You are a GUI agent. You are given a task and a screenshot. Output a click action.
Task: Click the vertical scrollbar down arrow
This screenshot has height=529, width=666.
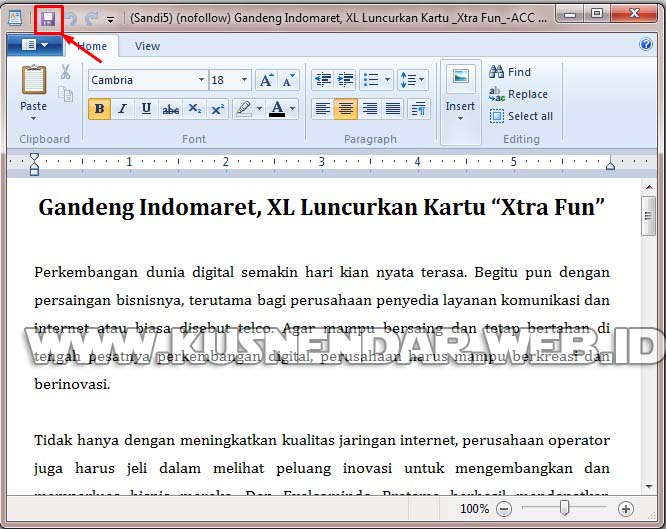(x=649, y=487)
